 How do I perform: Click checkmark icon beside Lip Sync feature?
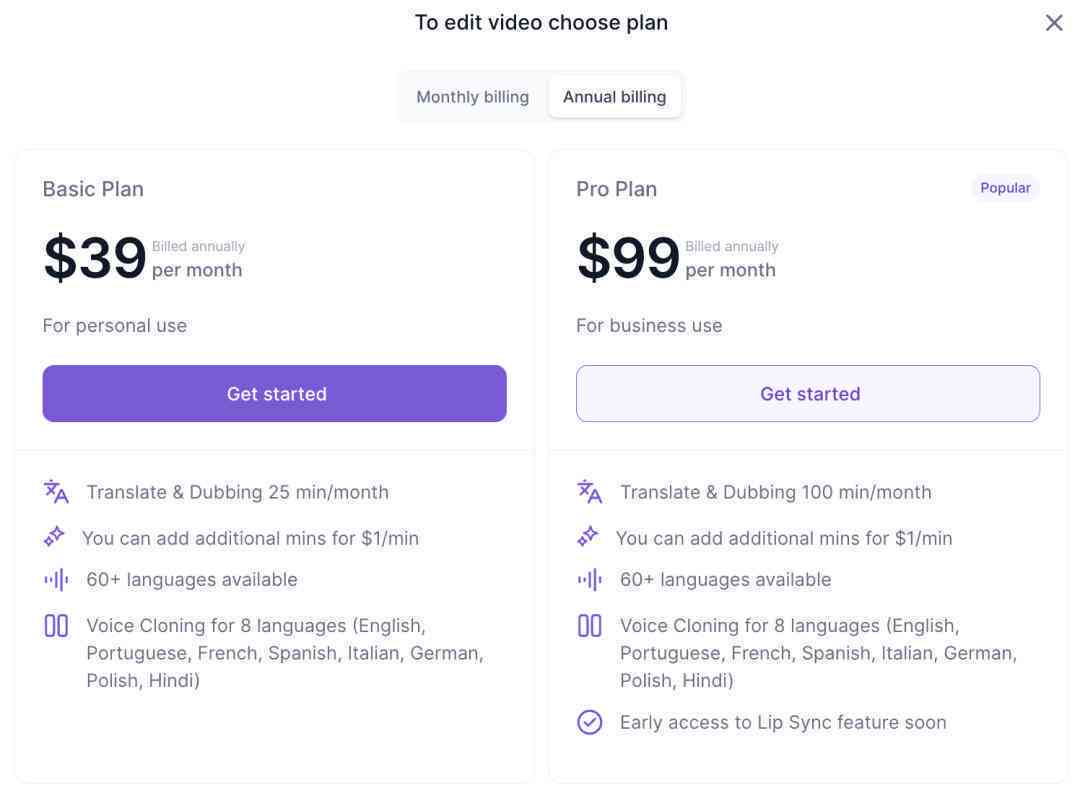pos(590,722)
